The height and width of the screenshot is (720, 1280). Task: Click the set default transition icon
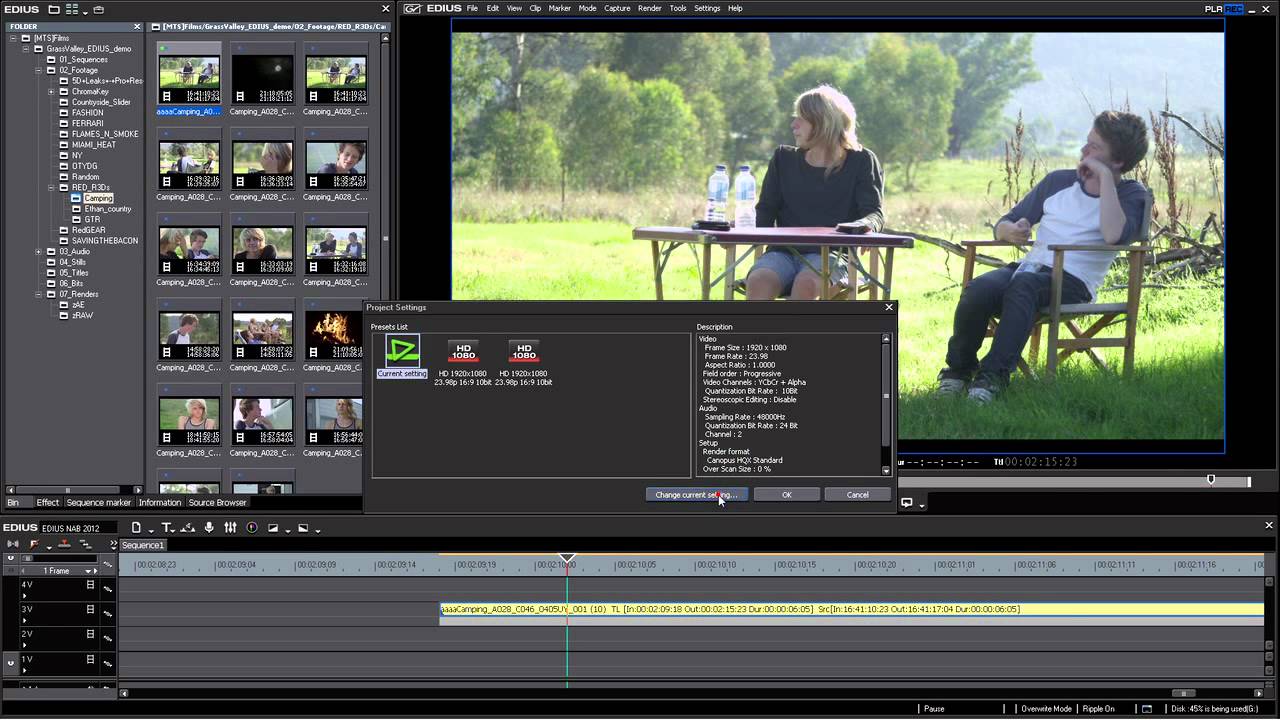[273, 527]
